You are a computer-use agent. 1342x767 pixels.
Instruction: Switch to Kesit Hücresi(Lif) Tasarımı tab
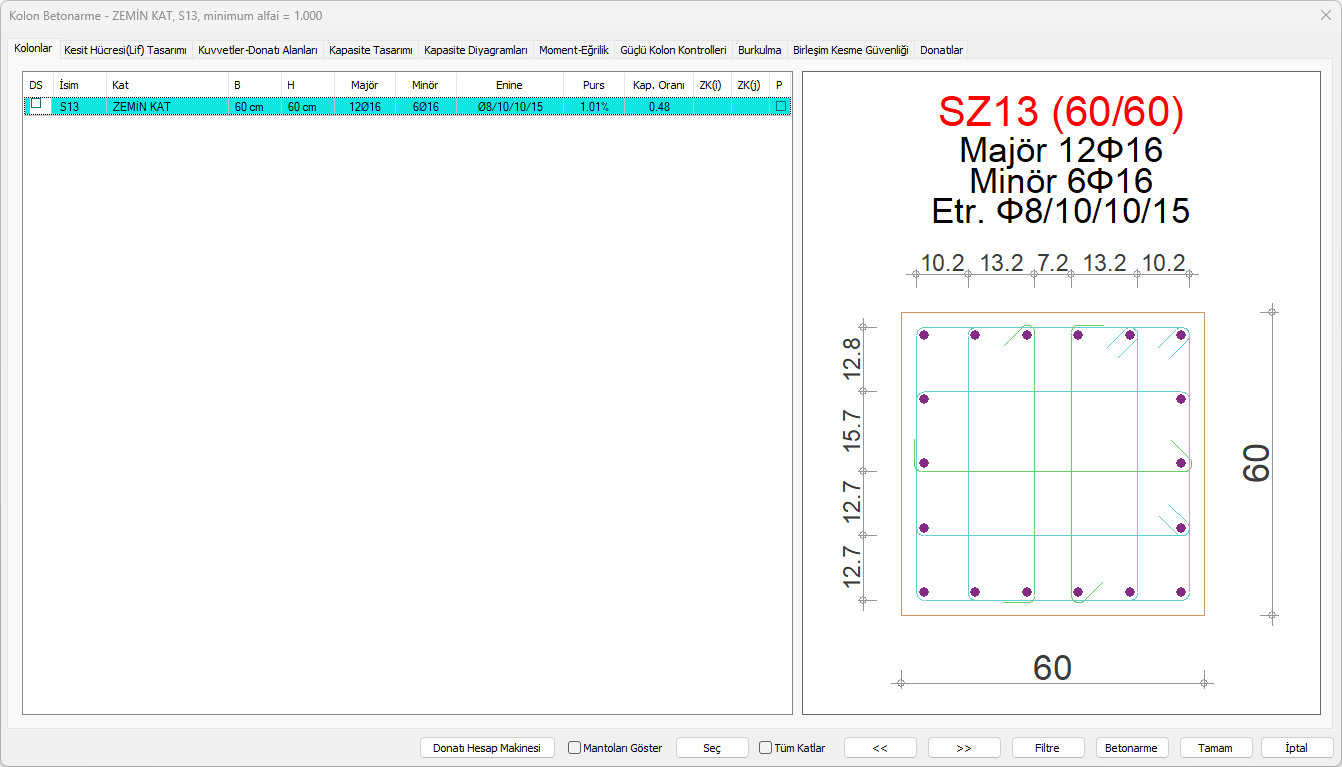pyautogui.click(x=125, y=50)
